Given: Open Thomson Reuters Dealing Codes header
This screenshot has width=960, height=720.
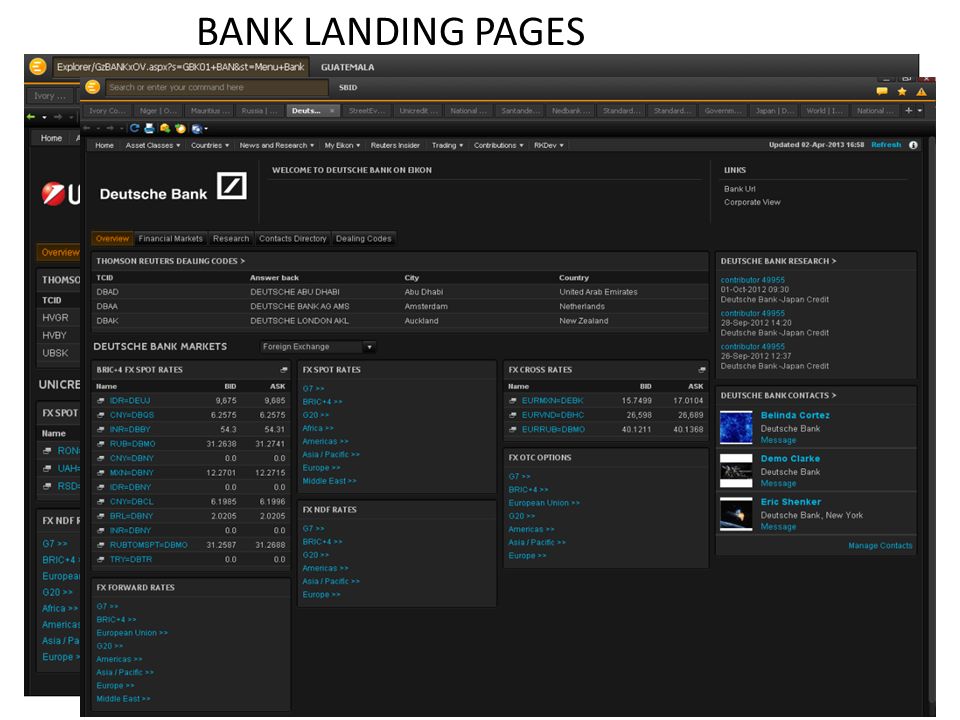Looking at the screenshot, I should (170, 261).
